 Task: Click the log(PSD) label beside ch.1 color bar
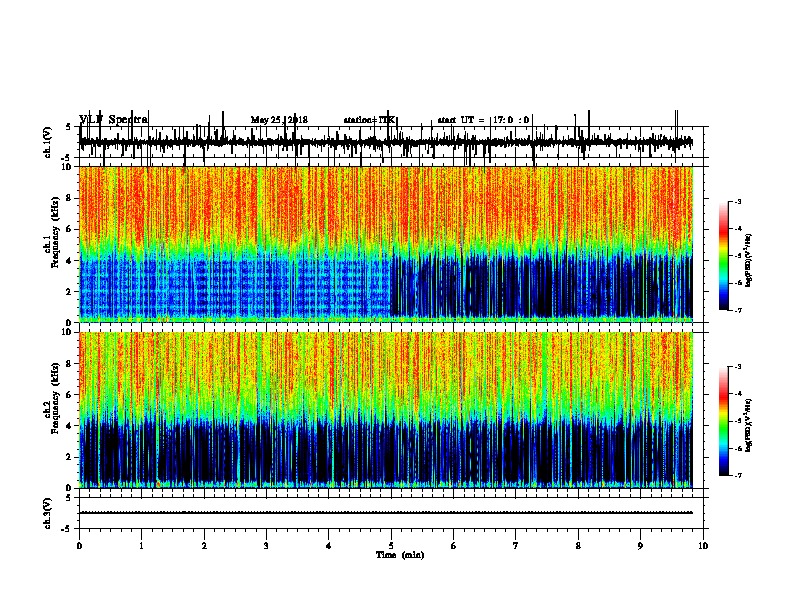click(749, 261)
